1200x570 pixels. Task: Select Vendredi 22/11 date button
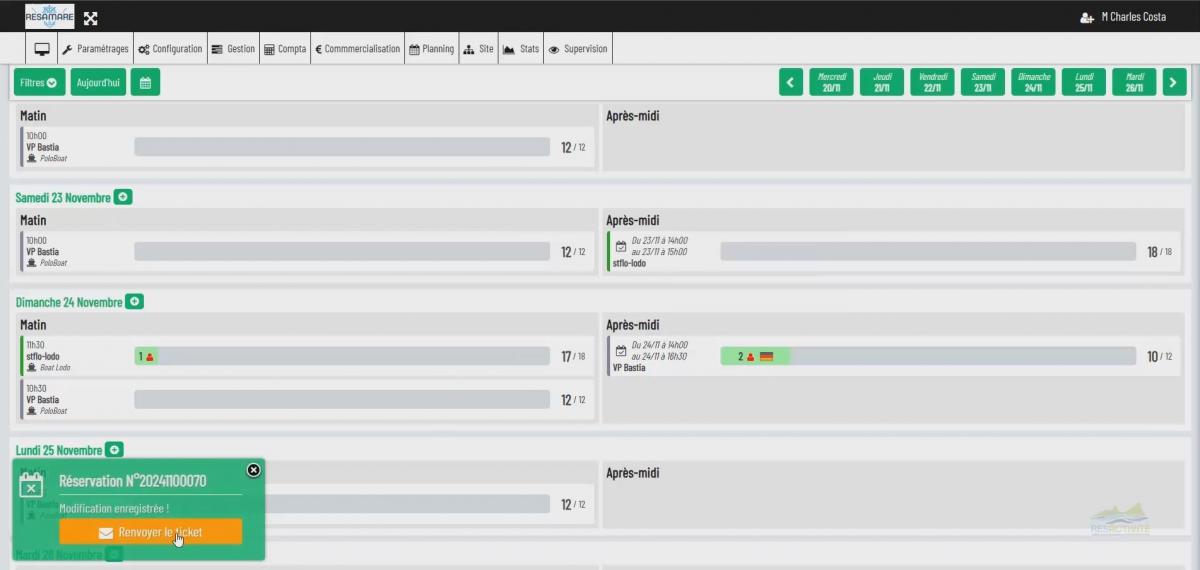coord(932,82)
